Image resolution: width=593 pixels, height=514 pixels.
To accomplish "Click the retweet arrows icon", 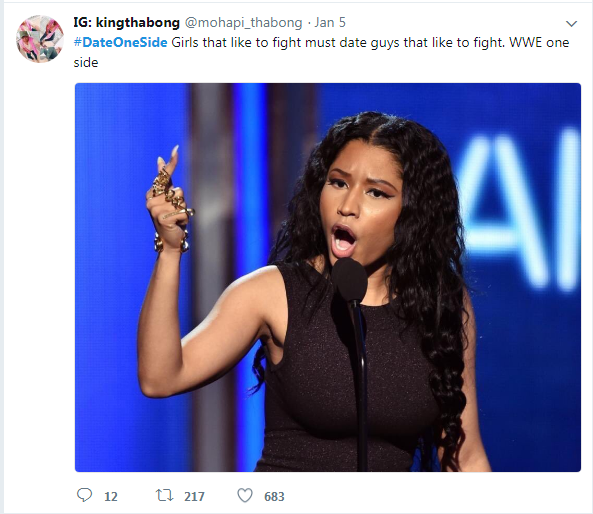I will [x=165, y=495].
